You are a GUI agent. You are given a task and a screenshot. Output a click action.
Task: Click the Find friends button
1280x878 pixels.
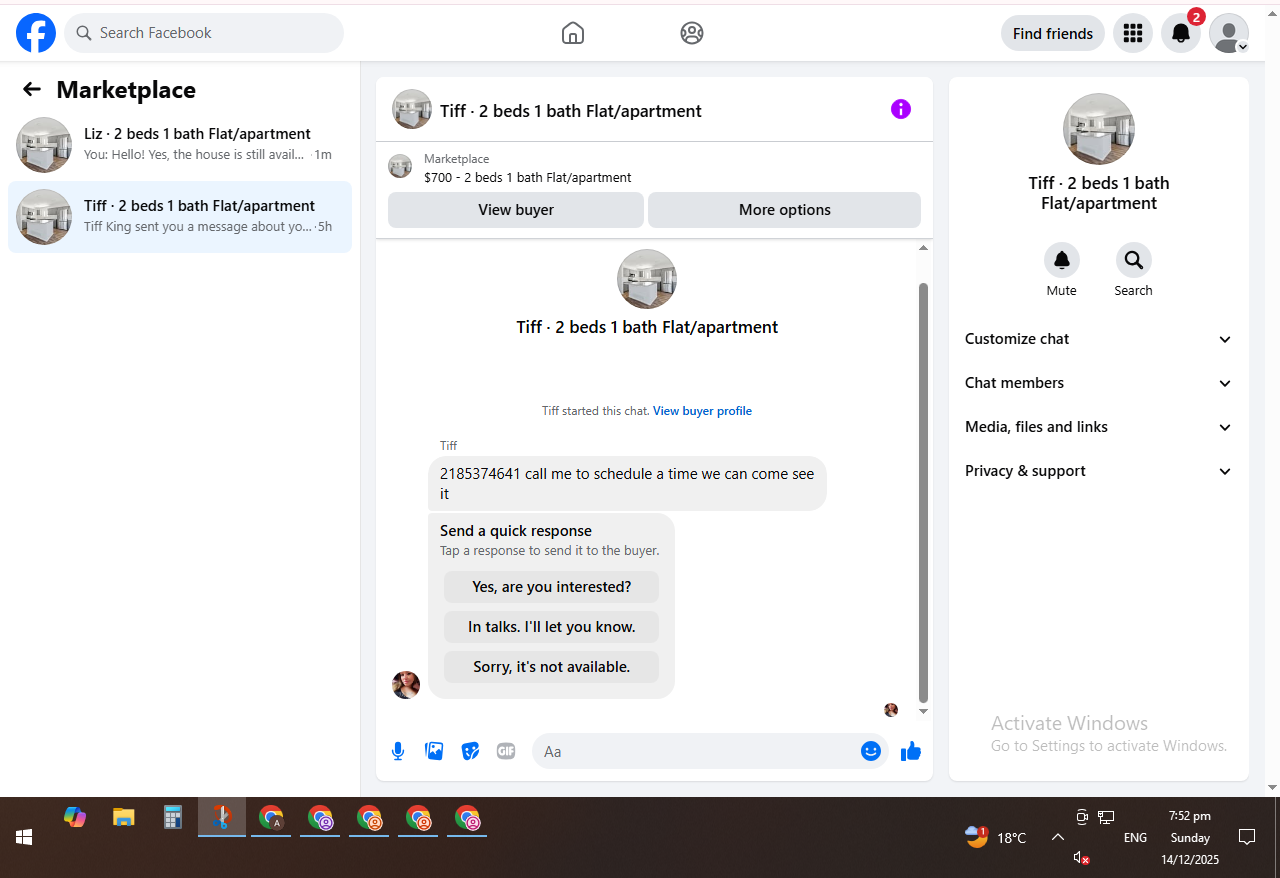click(x=1053, y=33)
